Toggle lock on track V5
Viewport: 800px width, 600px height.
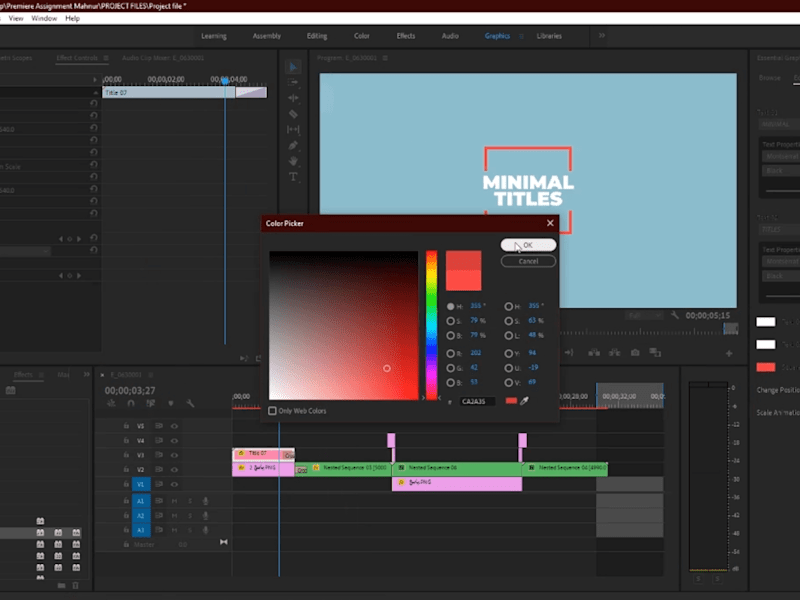[126, 426]
